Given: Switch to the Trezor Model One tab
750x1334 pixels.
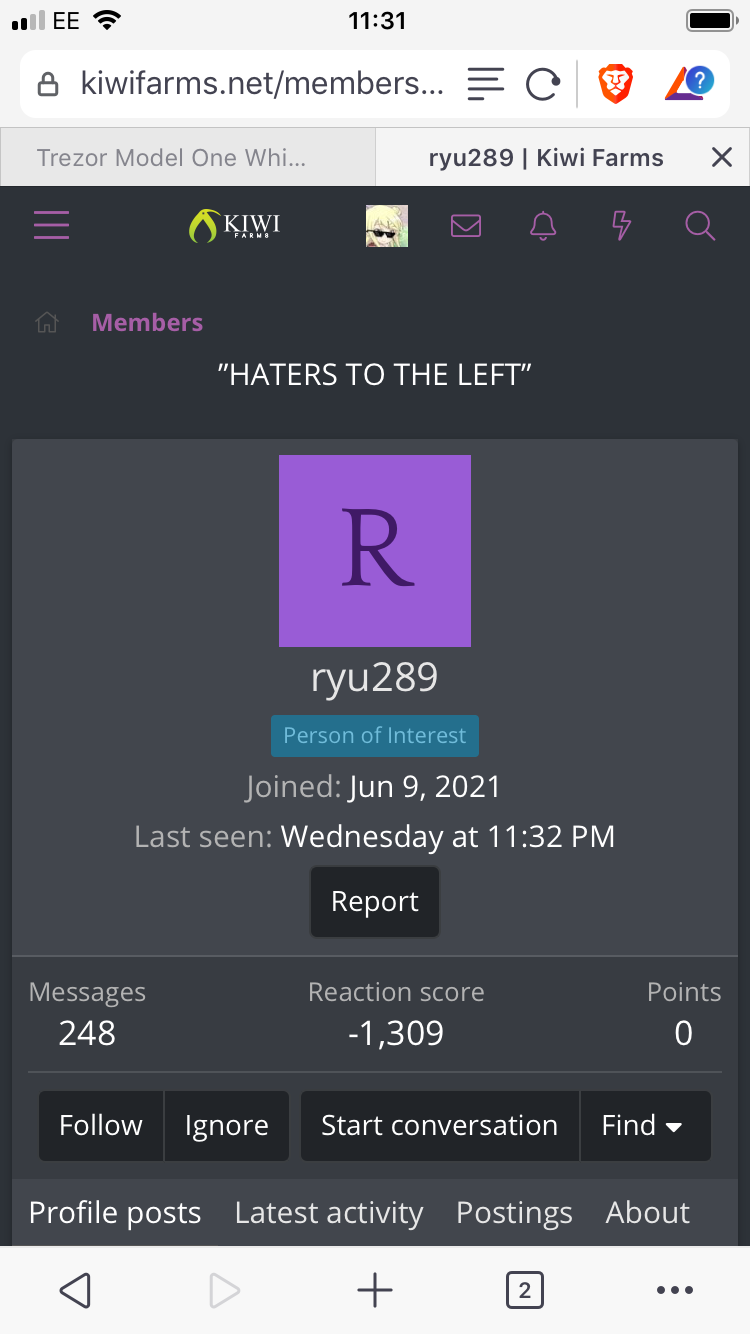Looking at the screenshot, I should tap(187, 157).
